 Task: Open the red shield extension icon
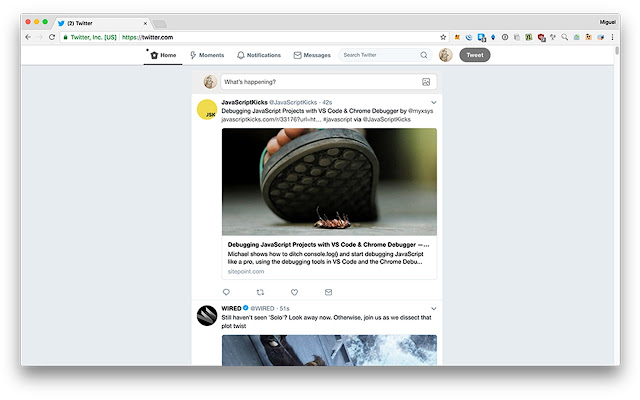[541, 38]
